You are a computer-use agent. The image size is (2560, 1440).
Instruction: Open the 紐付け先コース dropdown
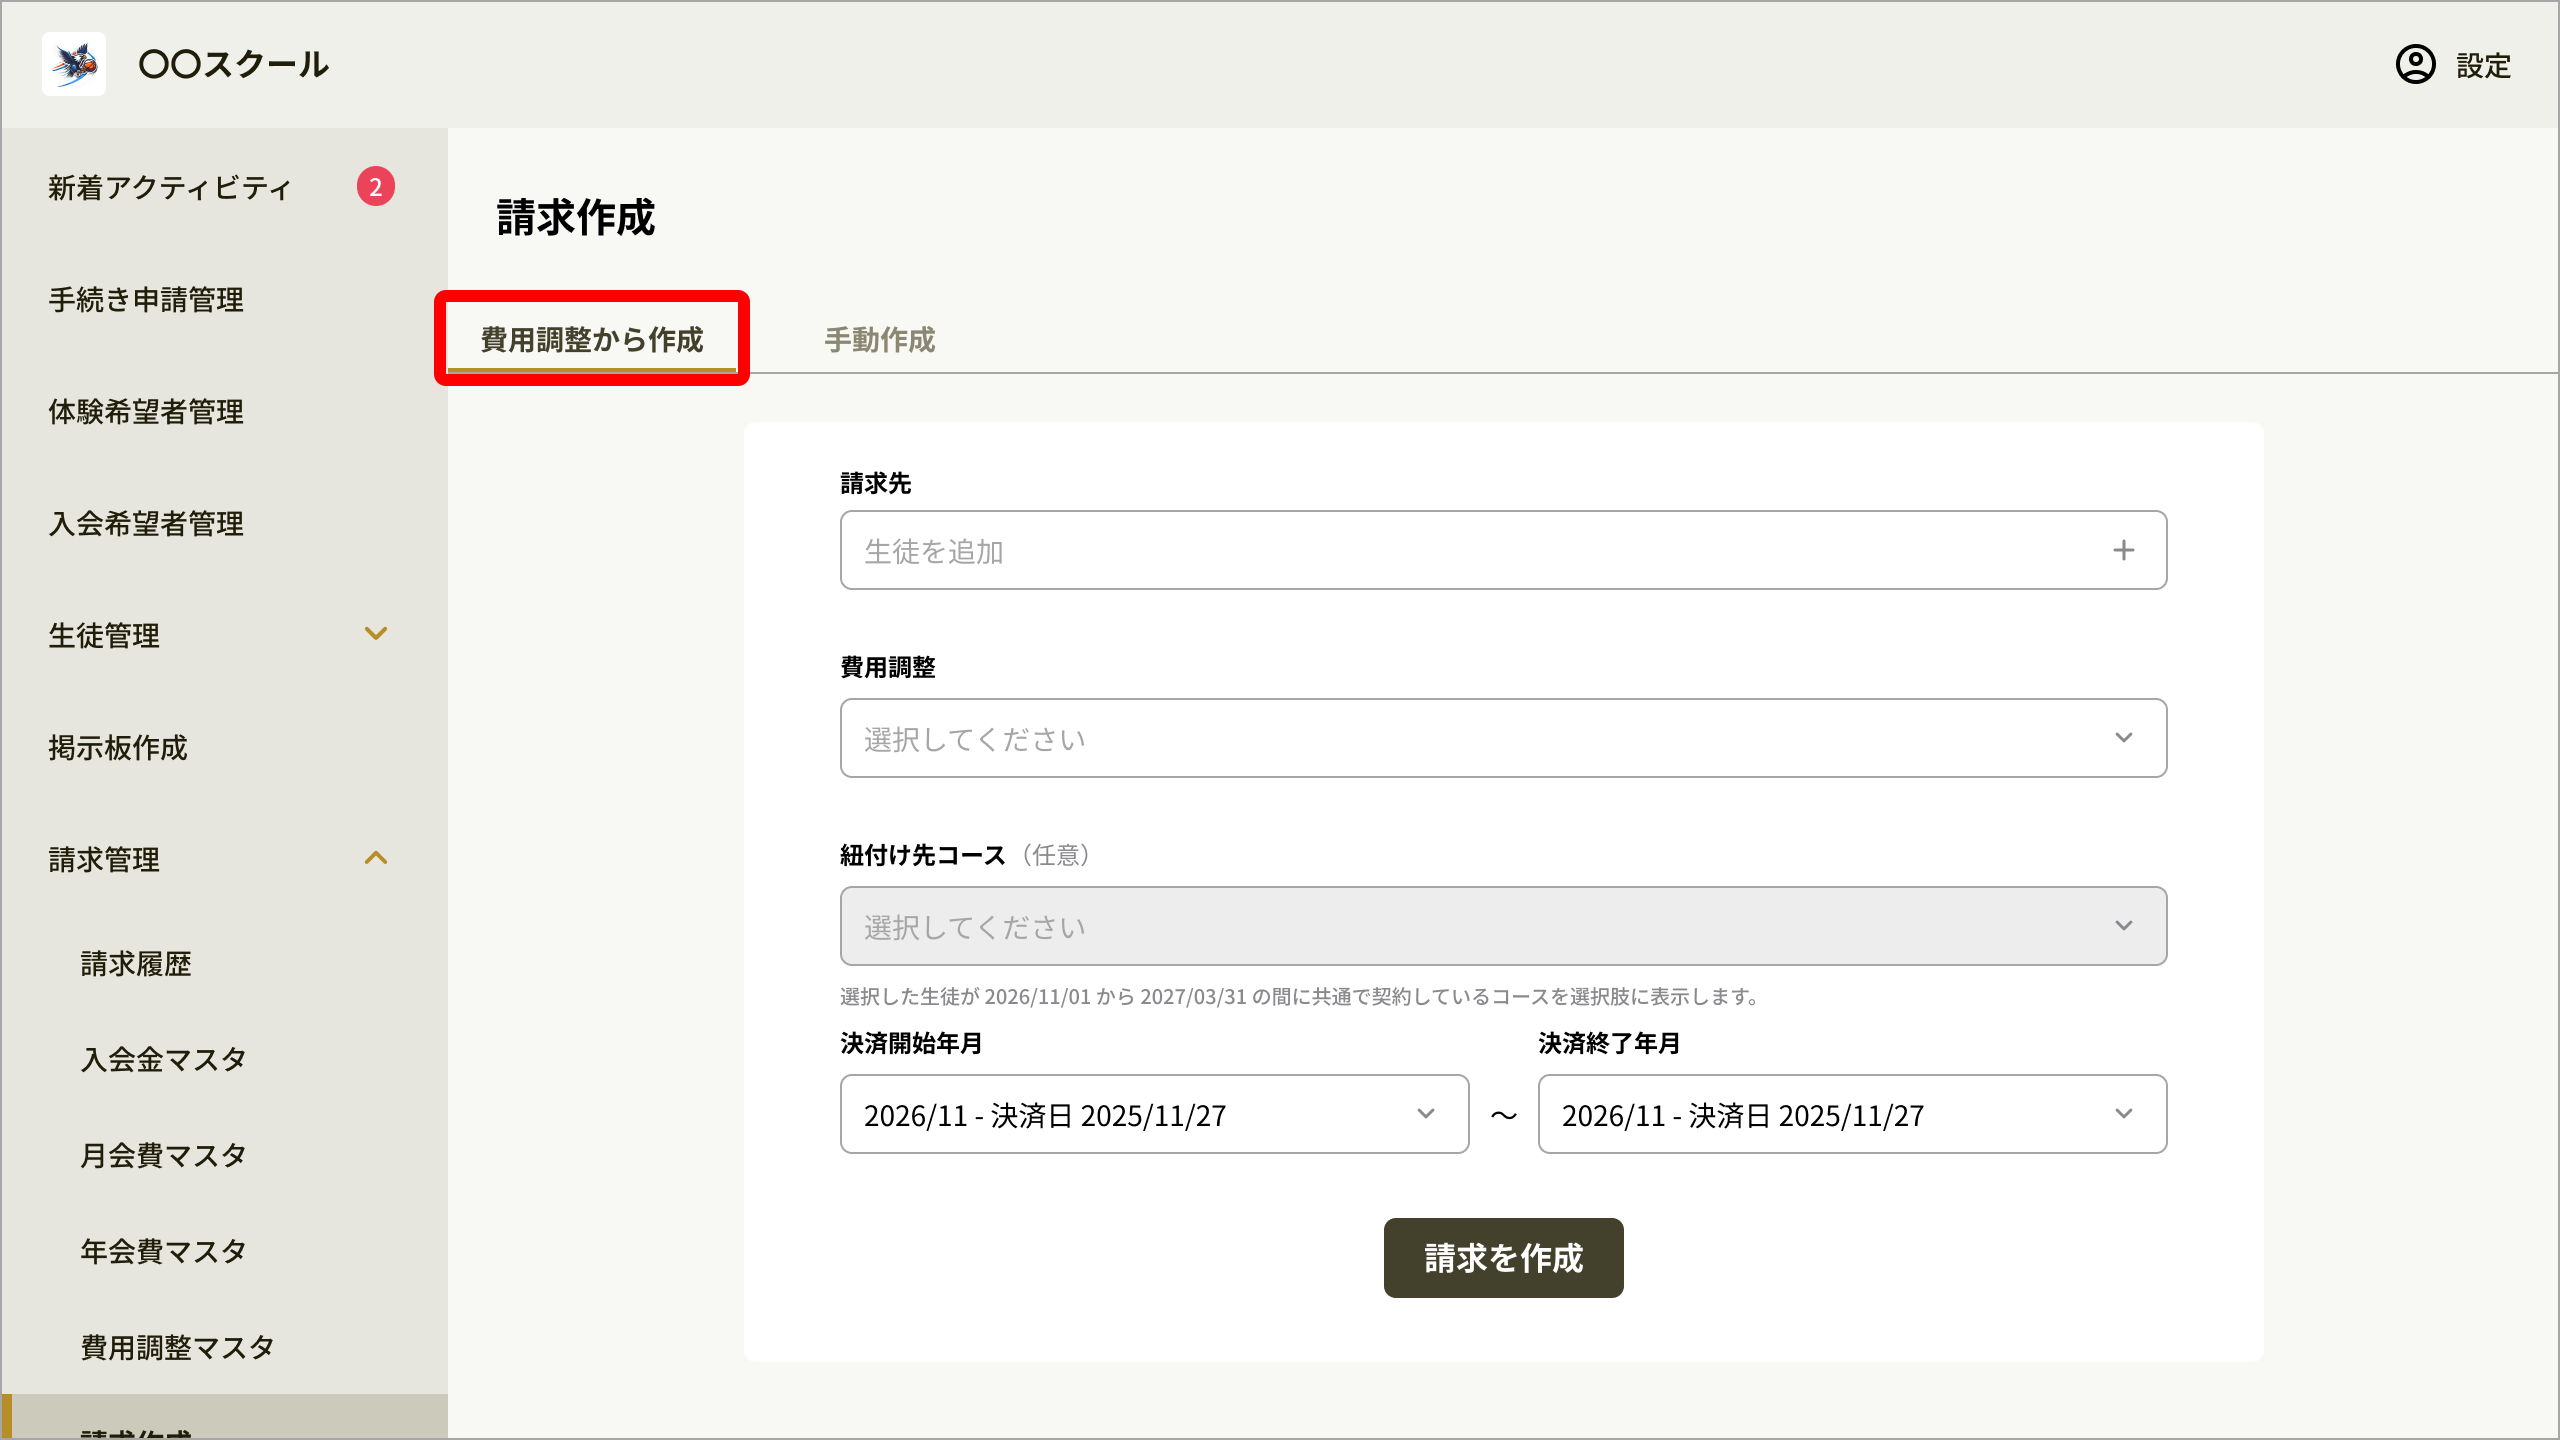(x=1503, y=926)
